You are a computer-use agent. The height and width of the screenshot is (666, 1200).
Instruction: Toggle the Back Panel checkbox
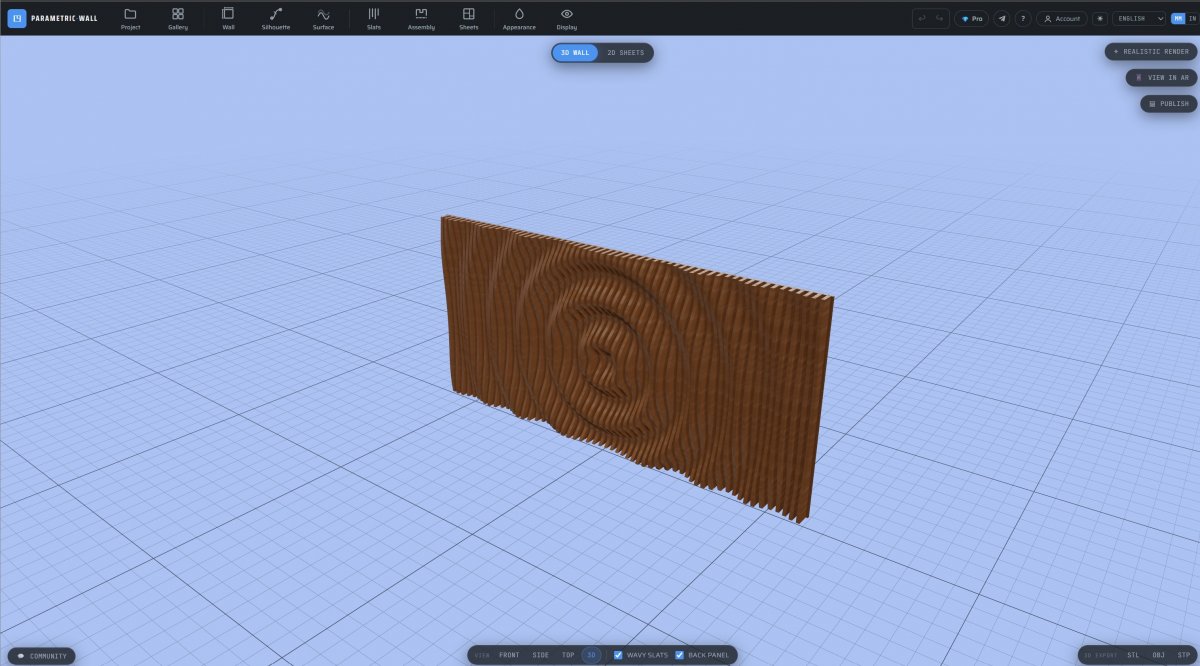click(x=680, y=655)
